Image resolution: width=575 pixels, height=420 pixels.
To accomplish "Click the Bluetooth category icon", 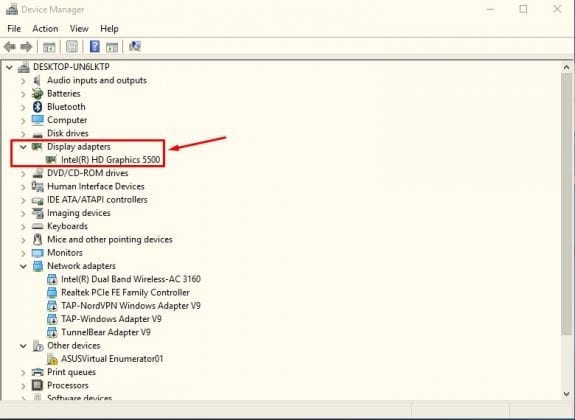I will point(37,107).
